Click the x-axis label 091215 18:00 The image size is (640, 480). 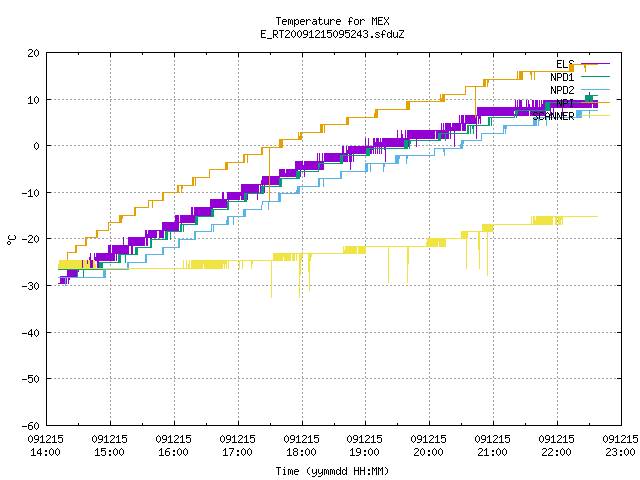(302, 446)
